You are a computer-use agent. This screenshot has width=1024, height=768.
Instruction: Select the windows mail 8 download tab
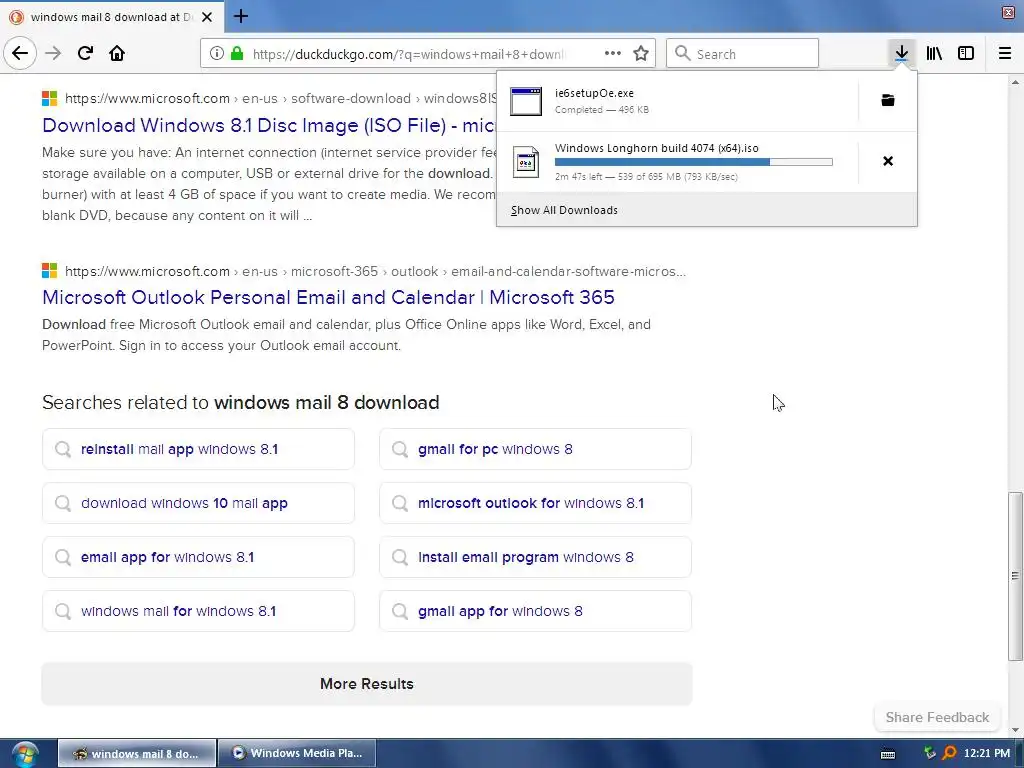point(112,17)
